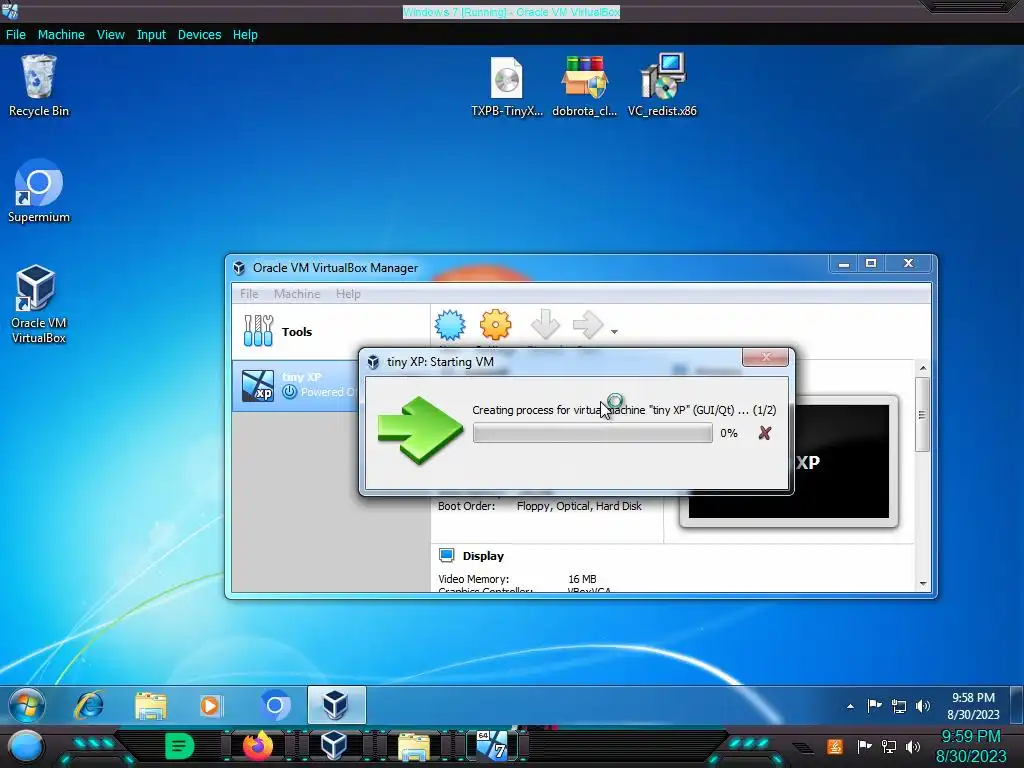The height and width of the screenshot is (768, 1024).
Task: Click the orange Java tray icon on host
Action: pos(835,746)
